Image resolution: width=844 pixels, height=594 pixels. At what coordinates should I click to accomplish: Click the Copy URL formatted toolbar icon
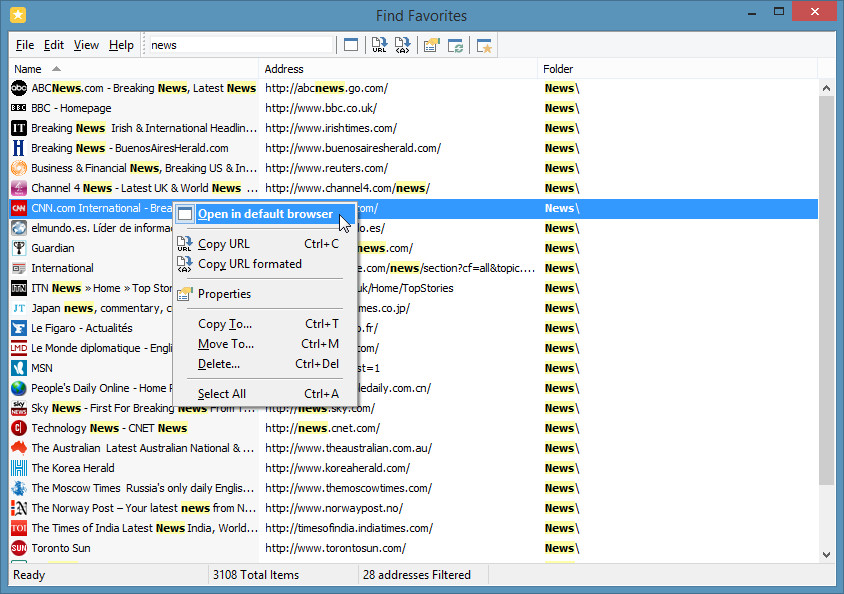[403, 45]
